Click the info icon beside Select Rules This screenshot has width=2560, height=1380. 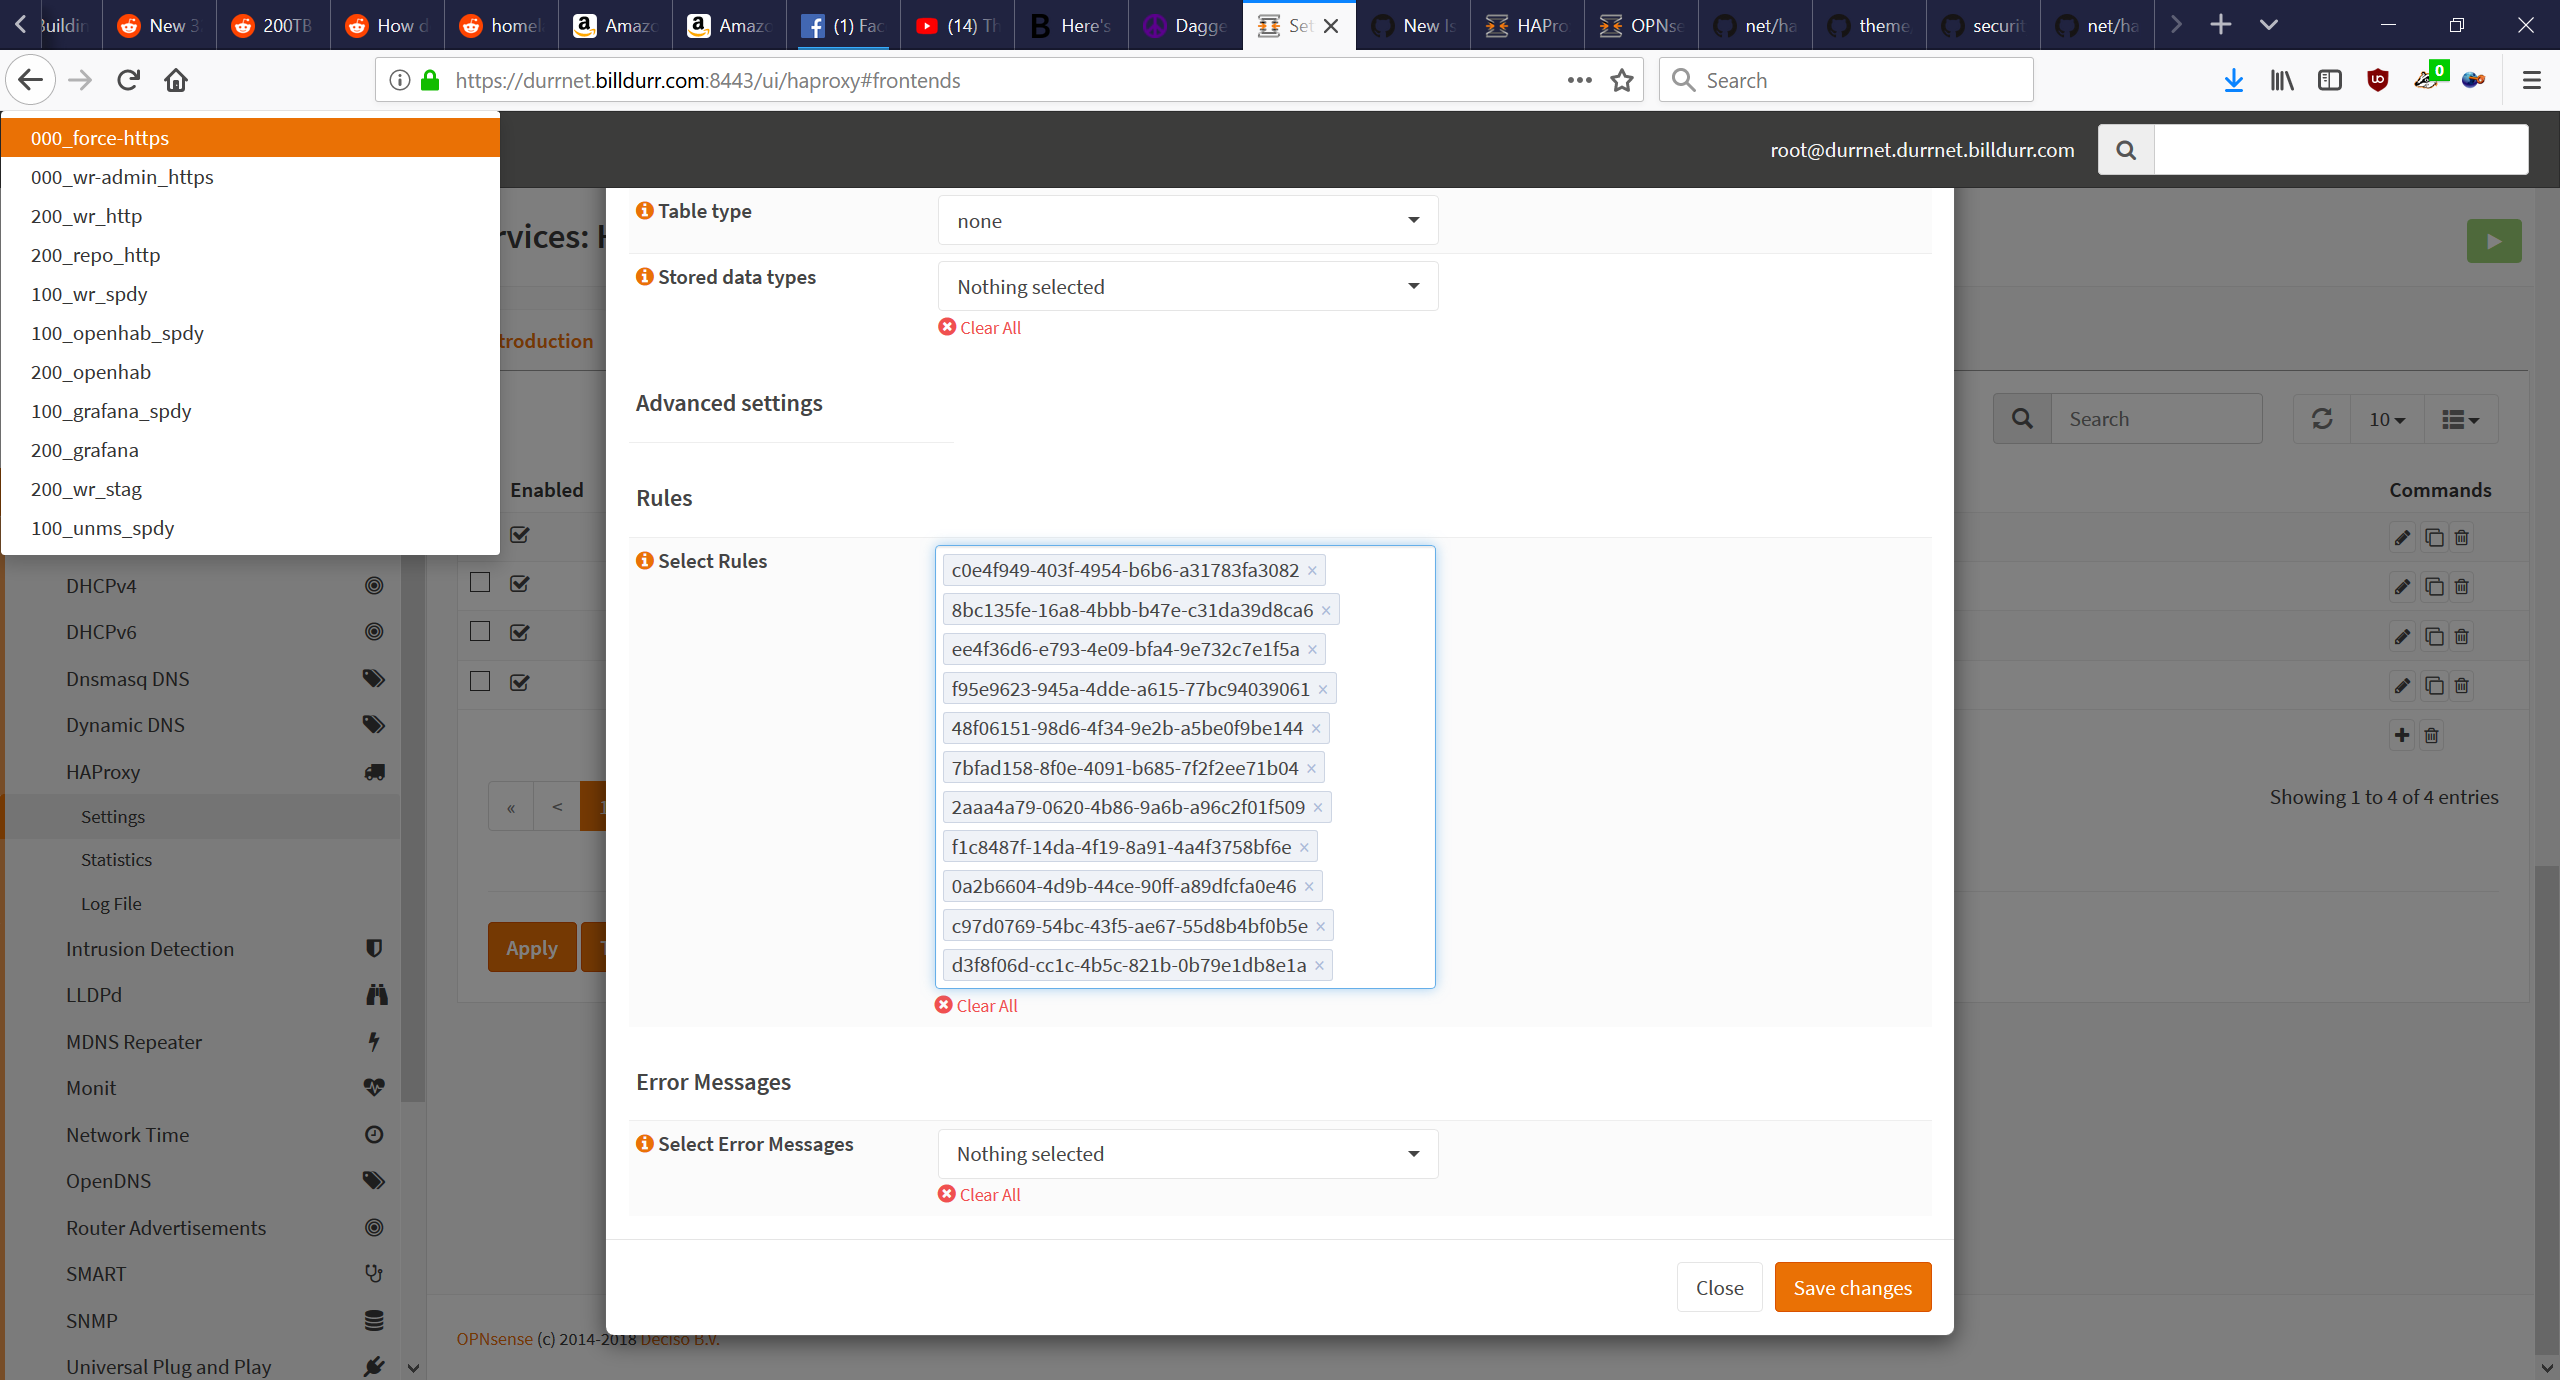tap(644, 561)
